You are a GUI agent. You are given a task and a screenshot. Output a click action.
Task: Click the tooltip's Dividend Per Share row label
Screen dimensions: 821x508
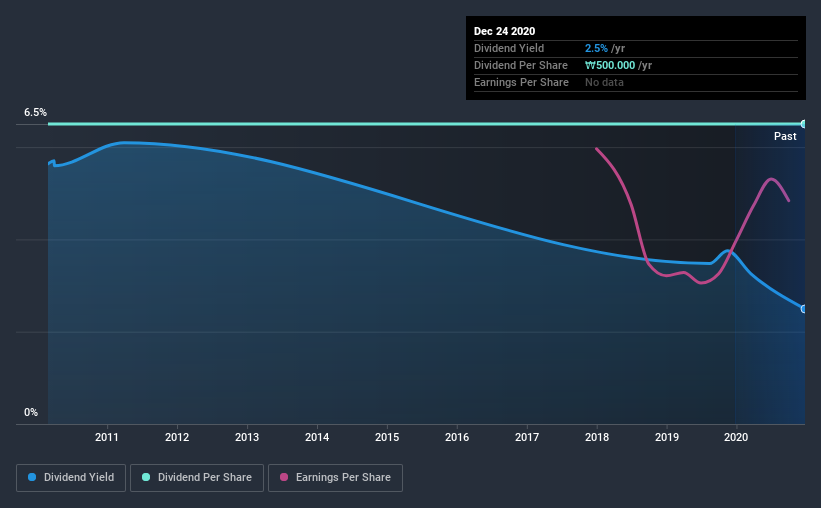520,65
